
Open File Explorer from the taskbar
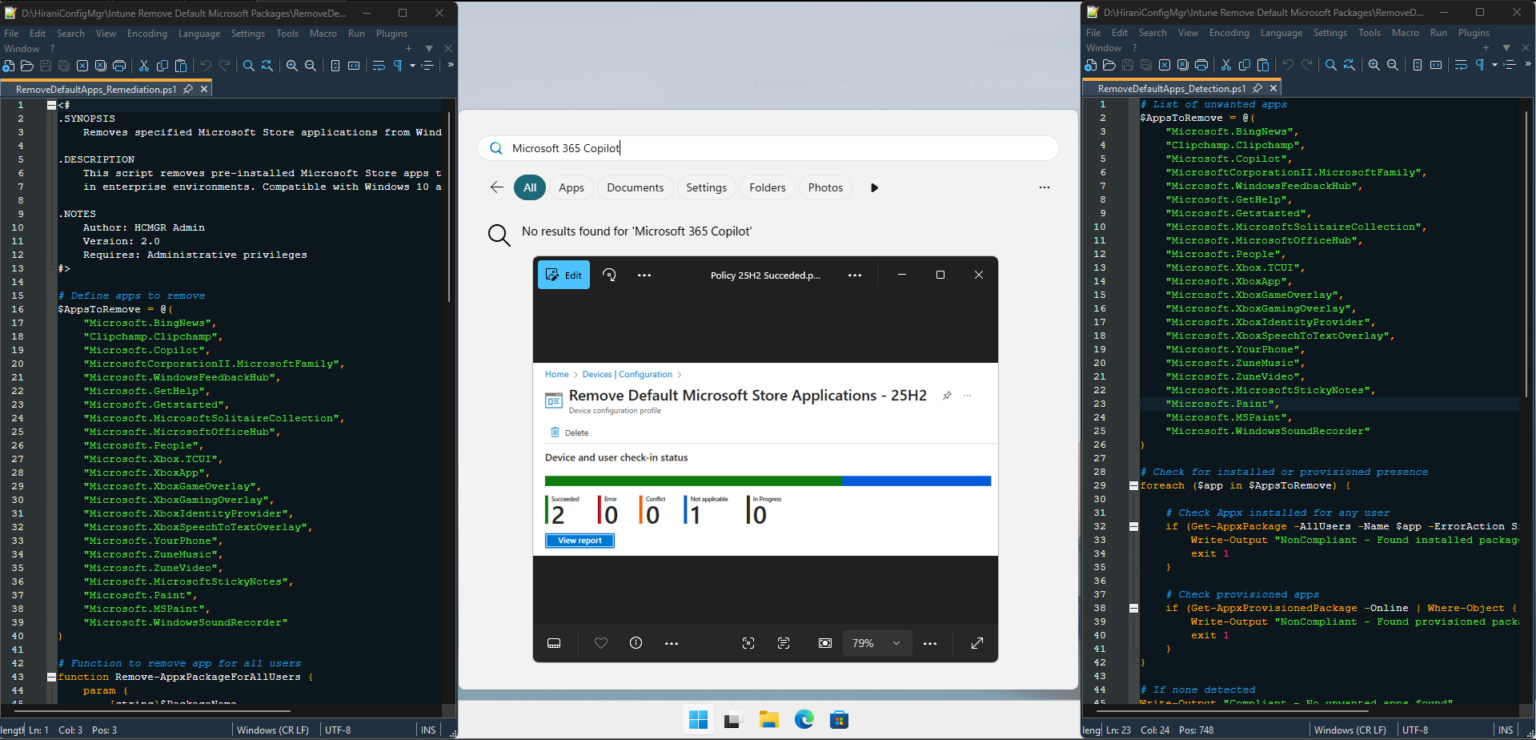click(x=768, y=719)
